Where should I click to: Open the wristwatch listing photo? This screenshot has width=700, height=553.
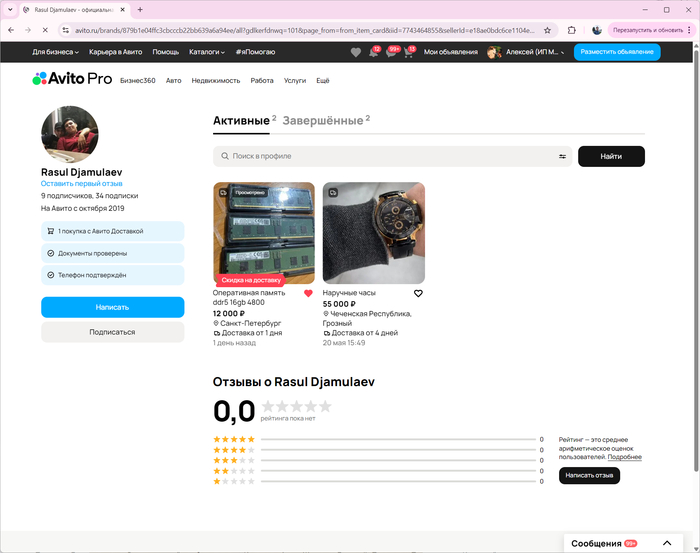[x=373, y=233]
